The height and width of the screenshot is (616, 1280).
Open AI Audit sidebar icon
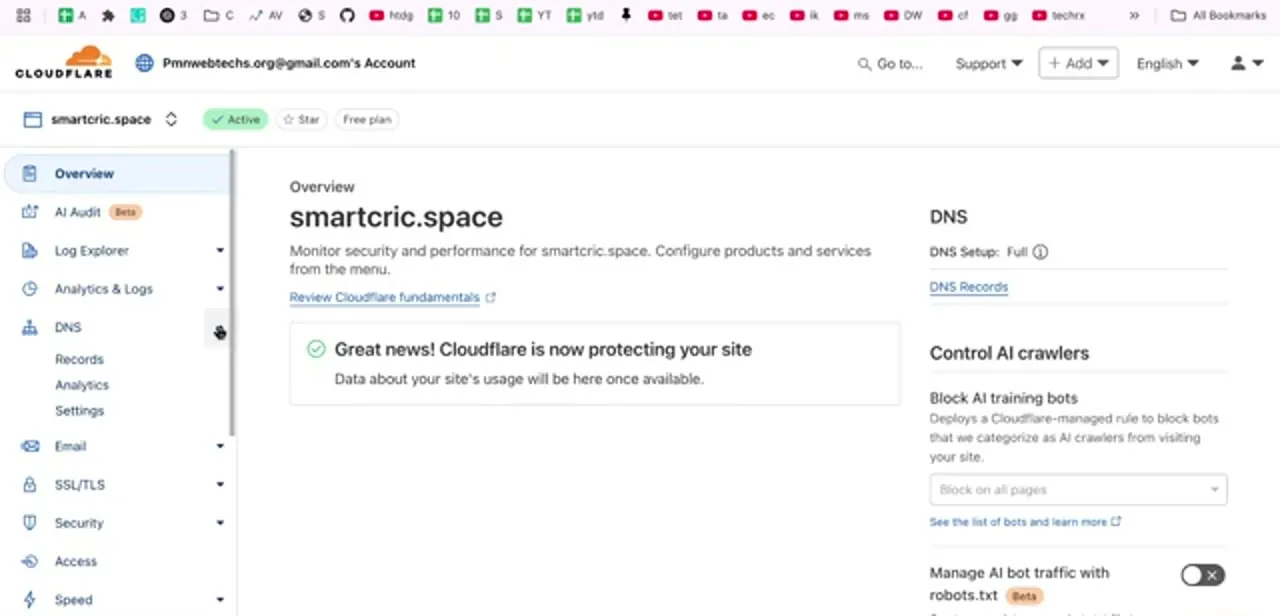[30, 212]
